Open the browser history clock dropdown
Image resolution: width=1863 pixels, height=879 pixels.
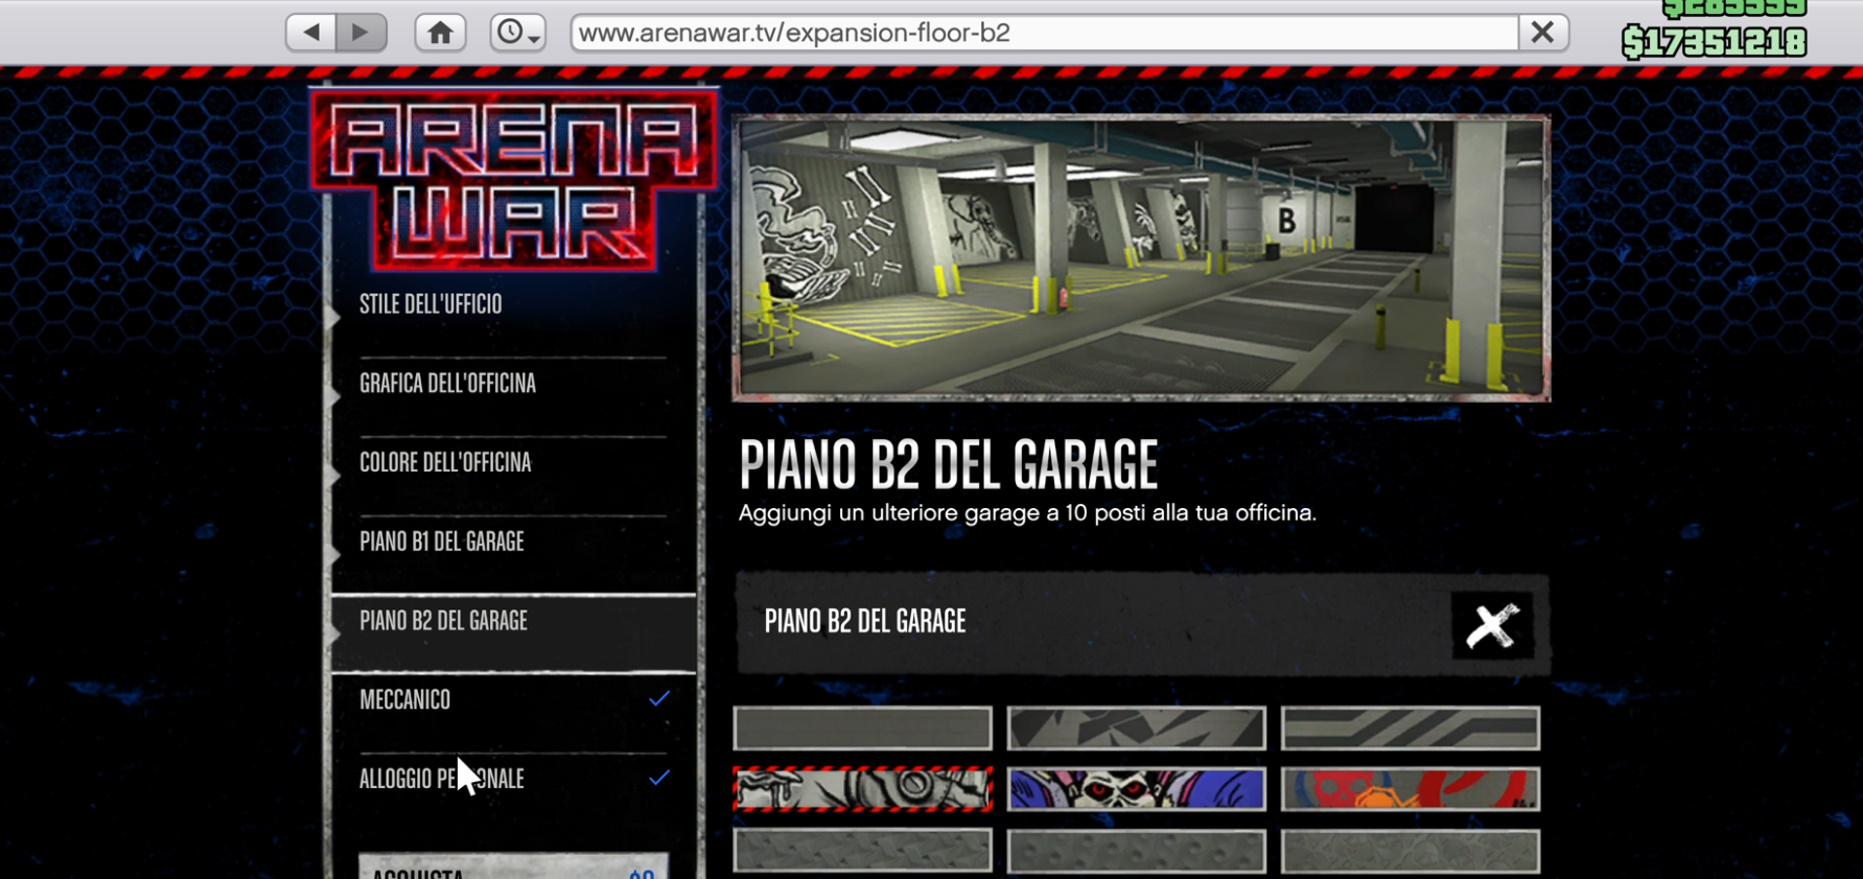(x=517, y=33)
